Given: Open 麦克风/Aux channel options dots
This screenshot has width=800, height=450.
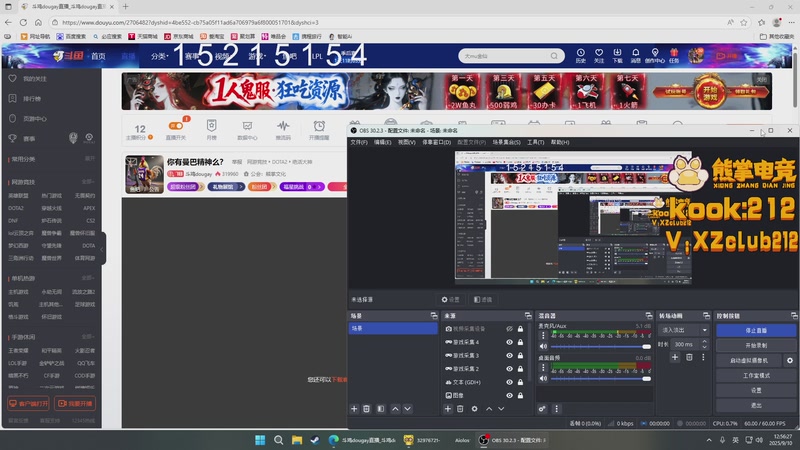Looking at the screenshot, I should [543, 335].
